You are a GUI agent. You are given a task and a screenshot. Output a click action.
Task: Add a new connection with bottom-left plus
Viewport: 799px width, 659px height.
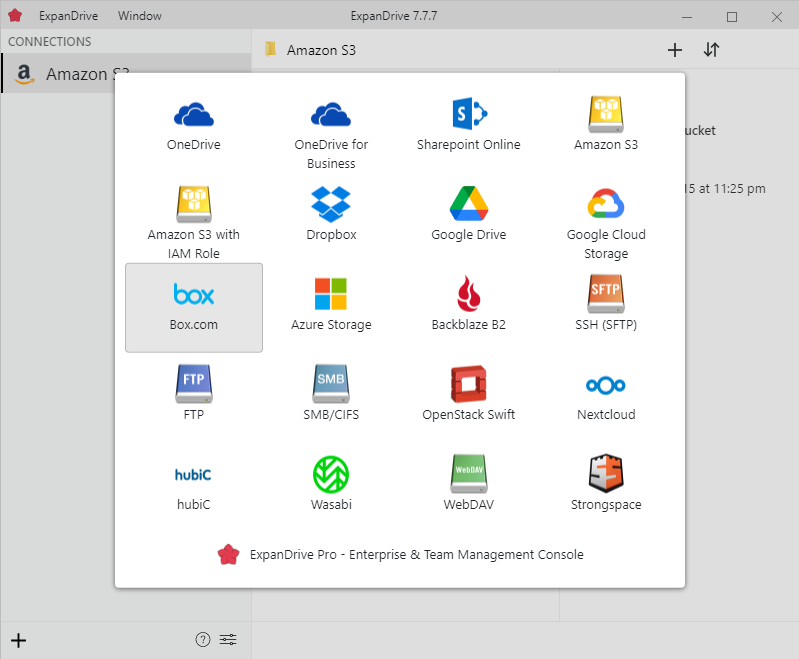coord(18,640)
